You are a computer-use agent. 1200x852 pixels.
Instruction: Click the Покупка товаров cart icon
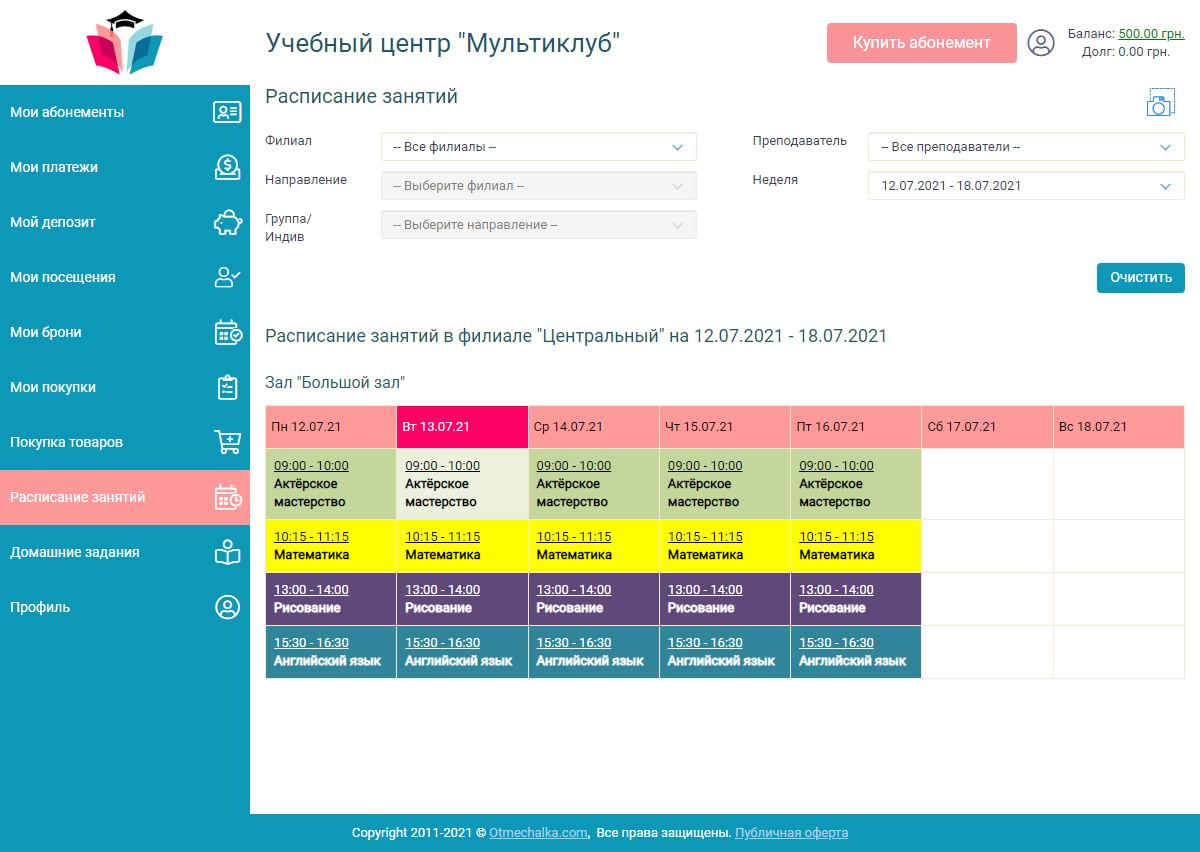click(x=227, y=442)
